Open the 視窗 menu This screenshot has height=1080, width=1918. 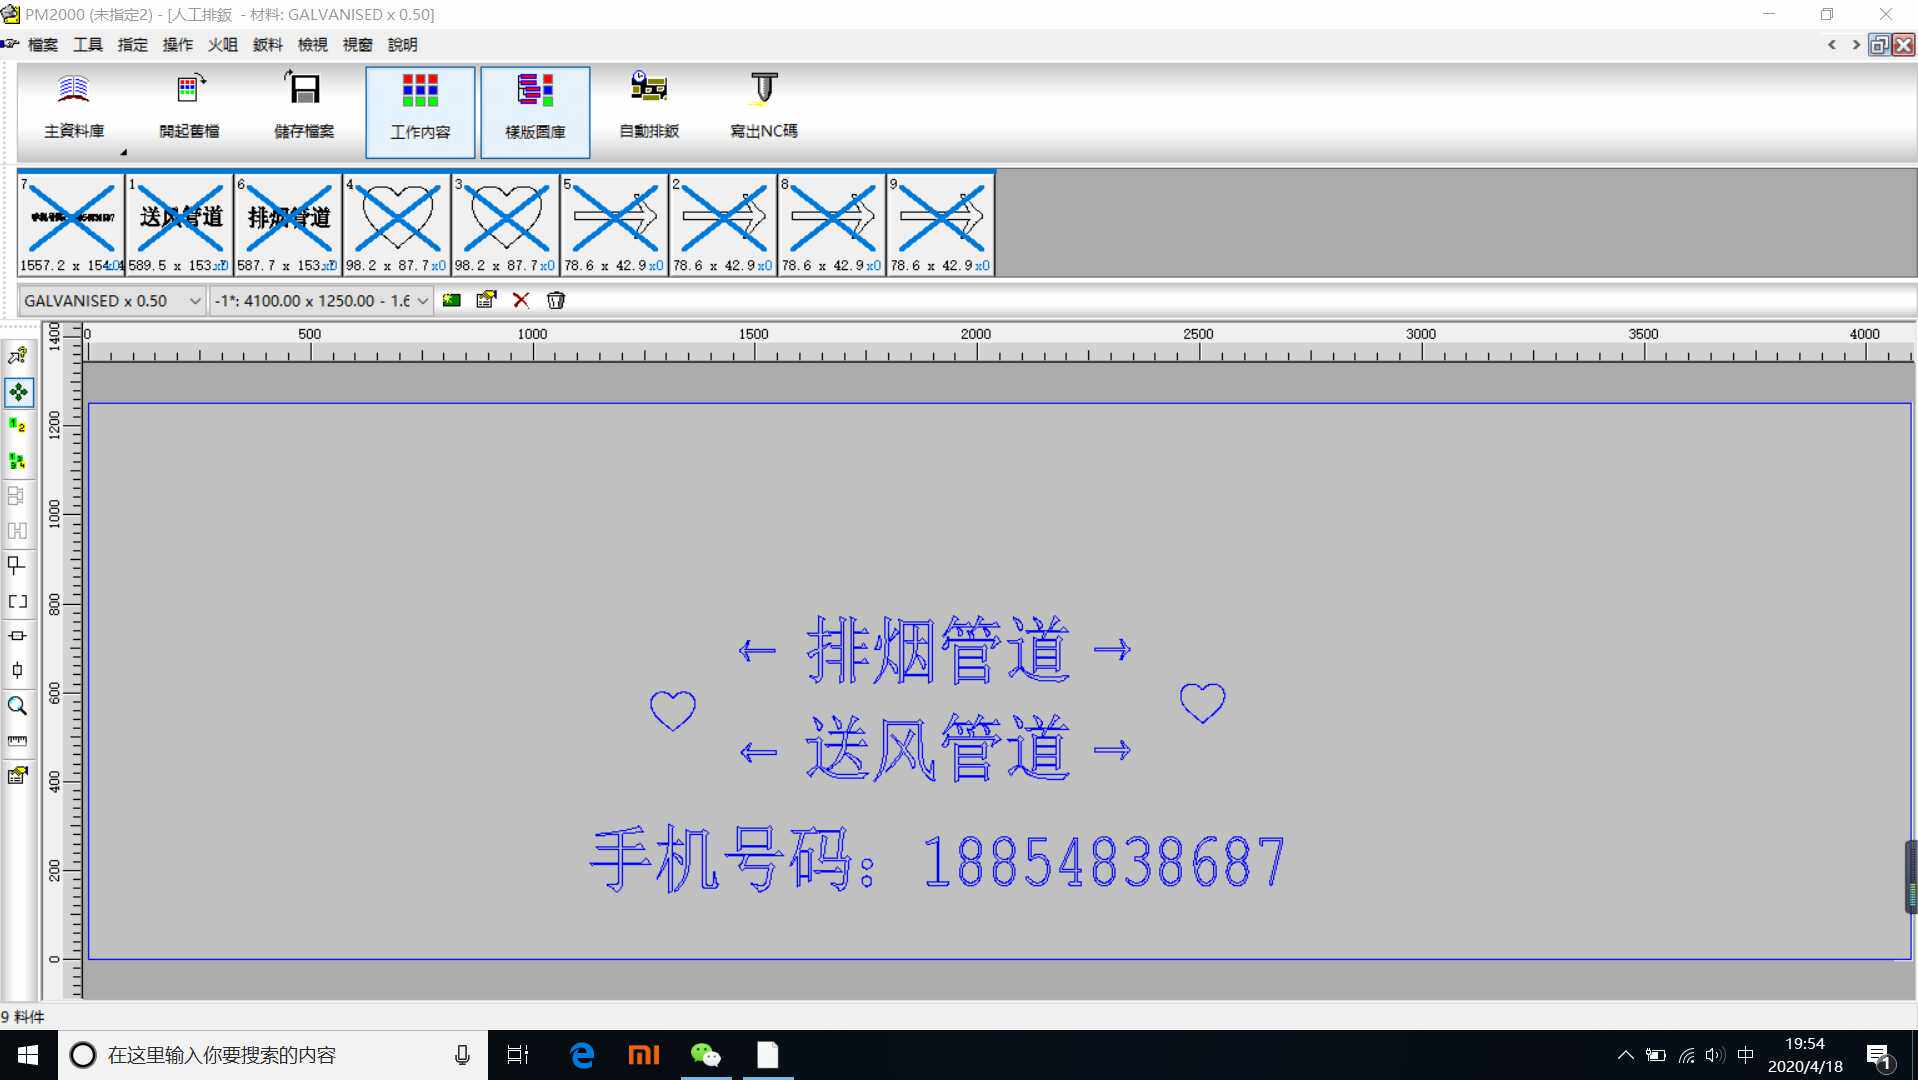pos(358,45)
